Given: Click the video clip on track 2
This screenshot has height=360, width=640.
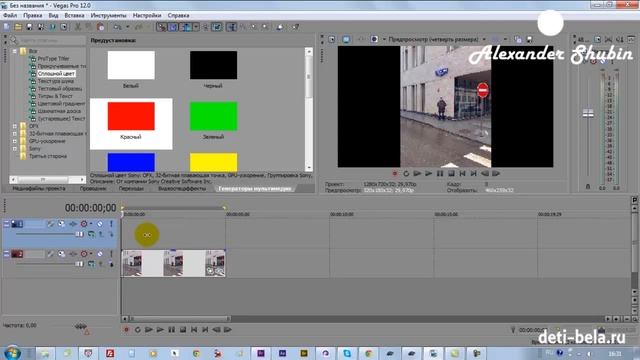Looking at the screenshot, I should pyautogui.click(x=173, y=263).
